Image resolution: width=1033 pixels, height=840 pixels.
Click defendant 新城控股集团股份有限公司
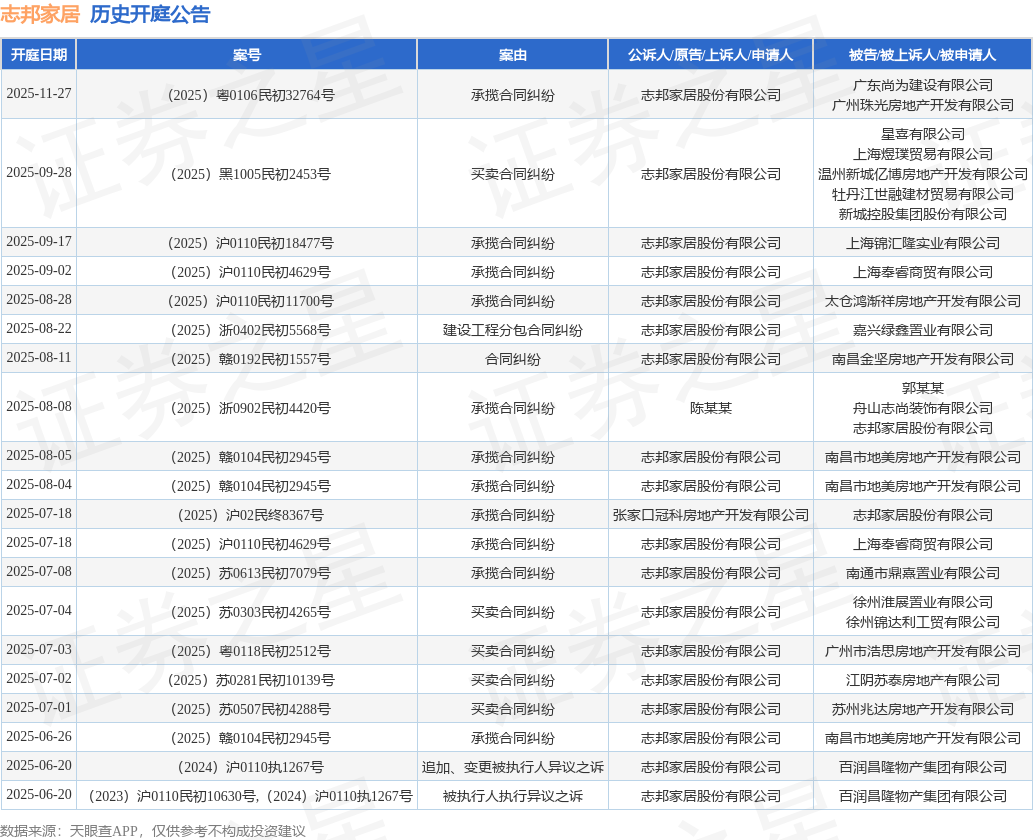pos(923,214)
